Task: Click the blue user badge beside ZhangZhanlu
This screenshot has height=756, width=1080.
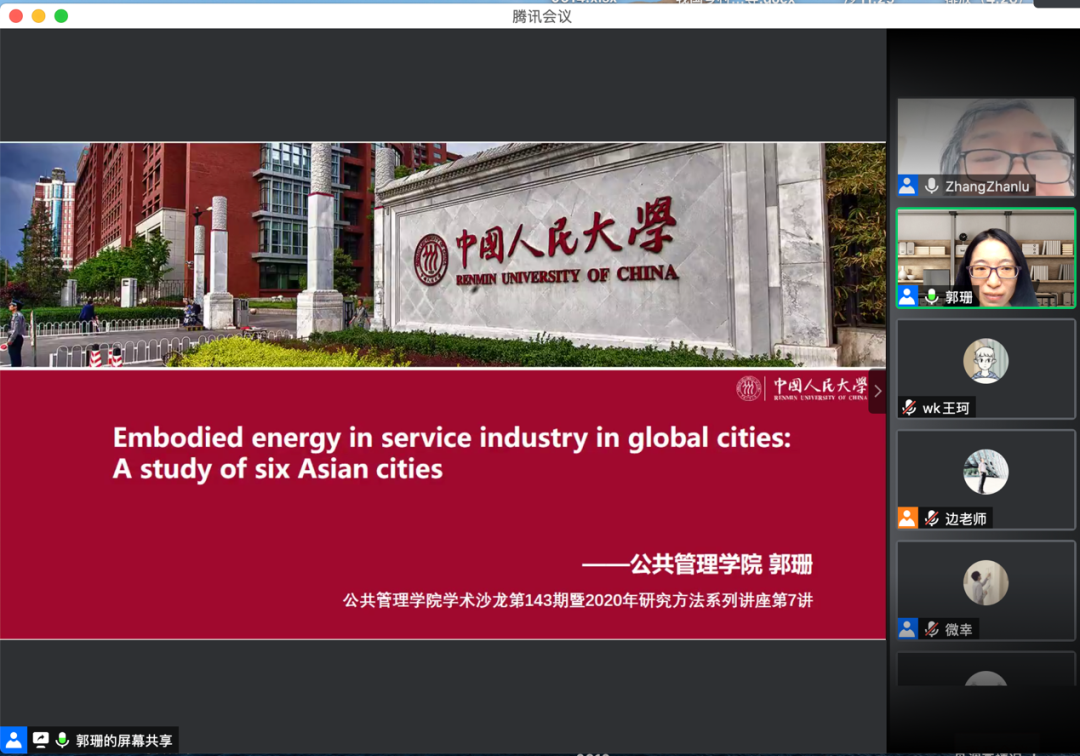Action: 907,186
